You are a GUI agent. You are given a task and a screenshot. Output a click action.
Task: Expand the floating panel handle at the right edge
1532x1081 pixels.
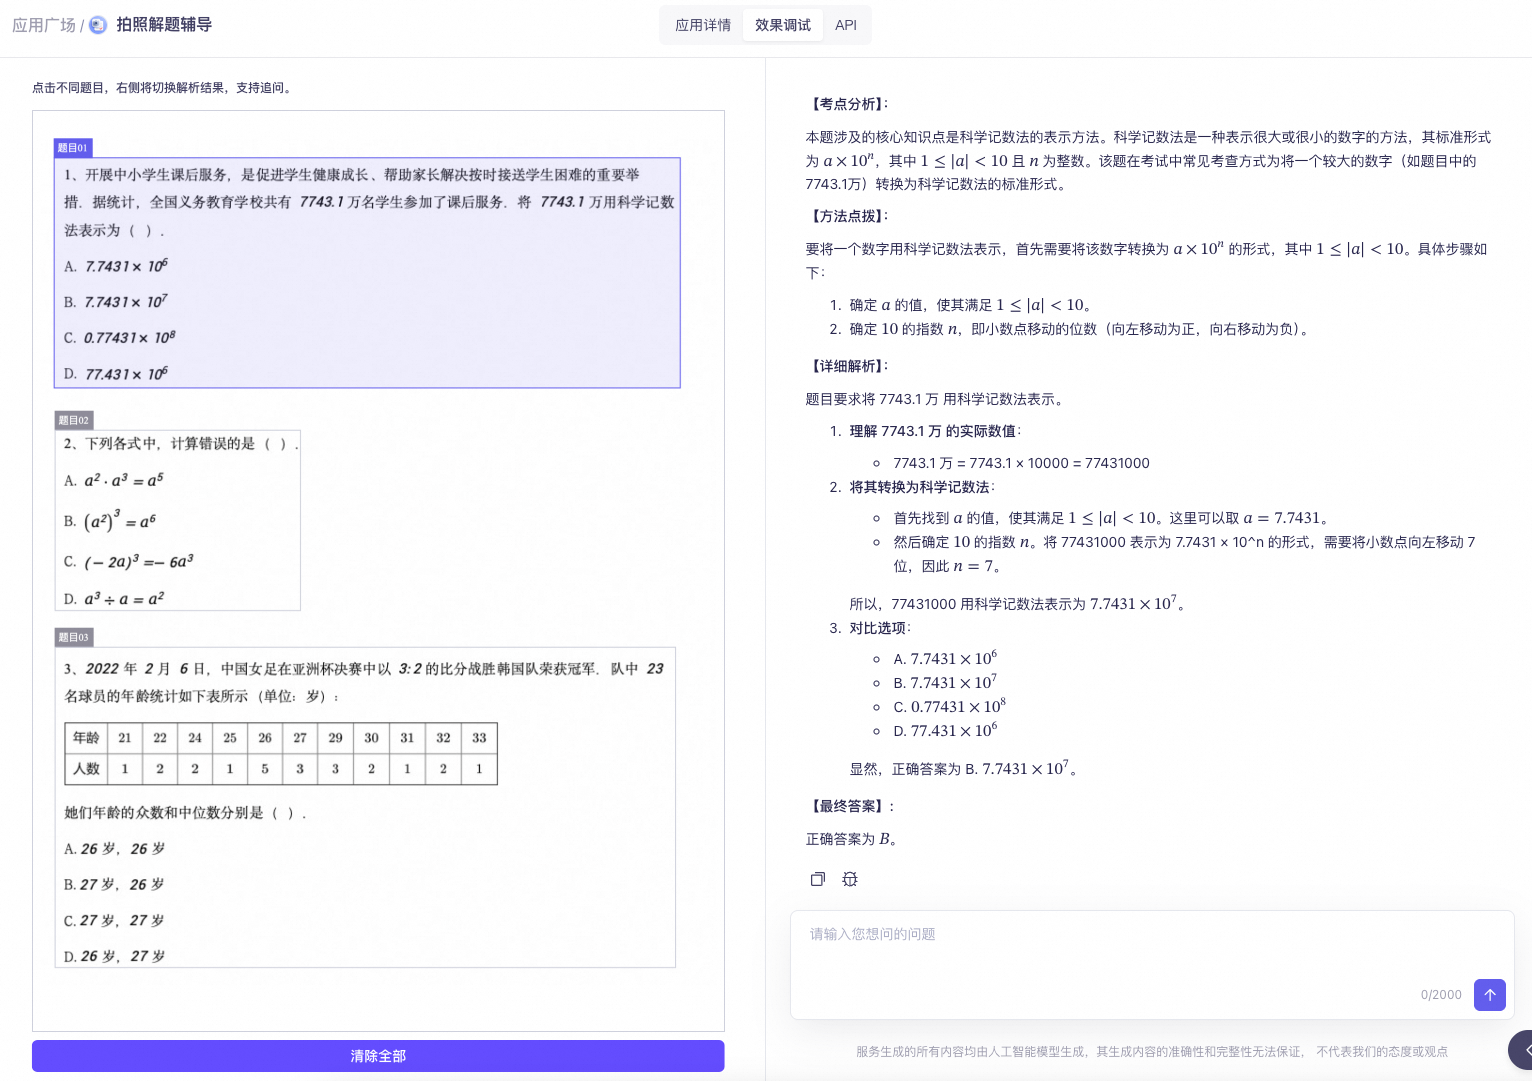point(1521,1050)
